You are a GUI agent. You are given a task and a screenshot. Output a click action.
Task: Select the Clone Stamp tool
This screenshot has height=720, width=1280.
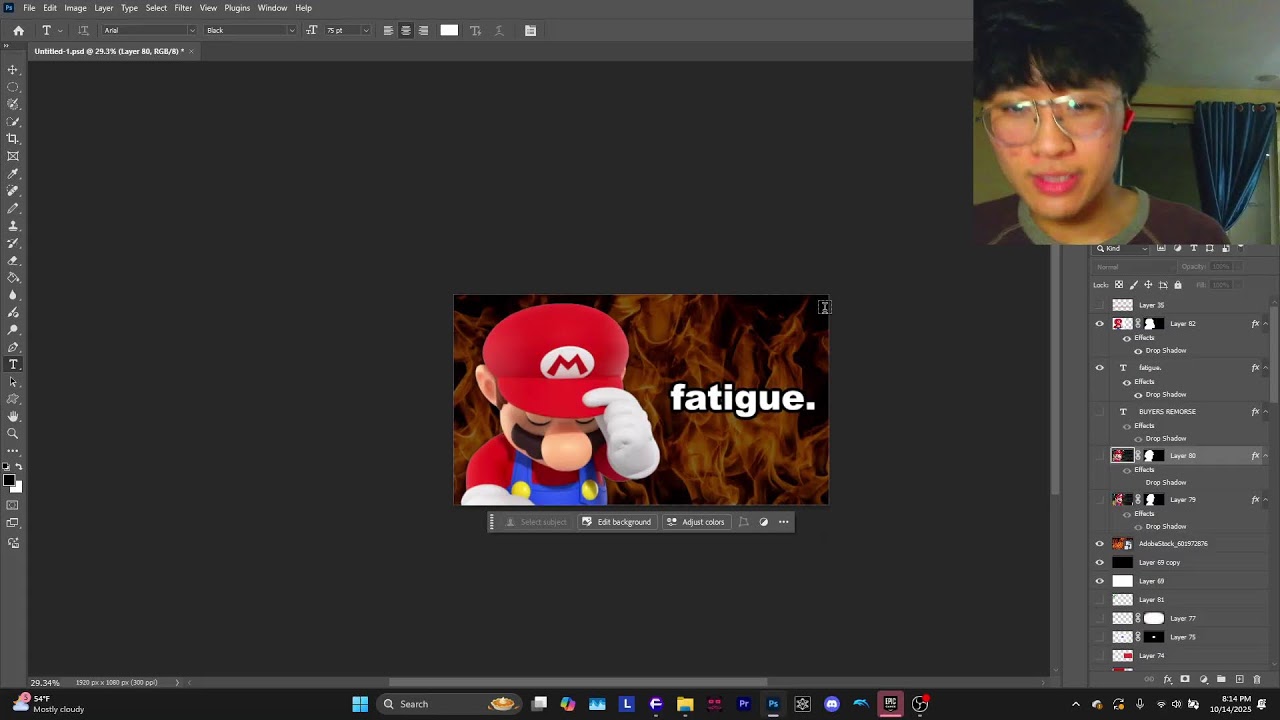[x=13, y=226]
